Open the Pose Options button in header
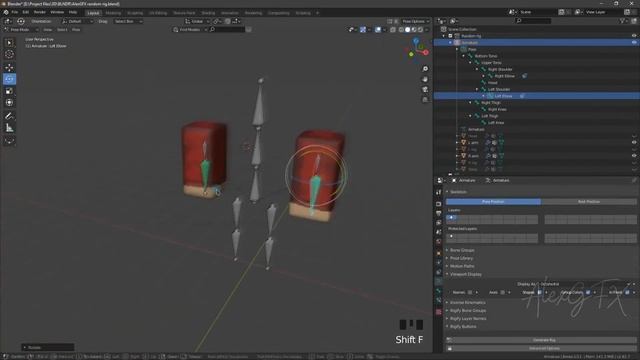640x360 pixels. [x=415, y=21]
